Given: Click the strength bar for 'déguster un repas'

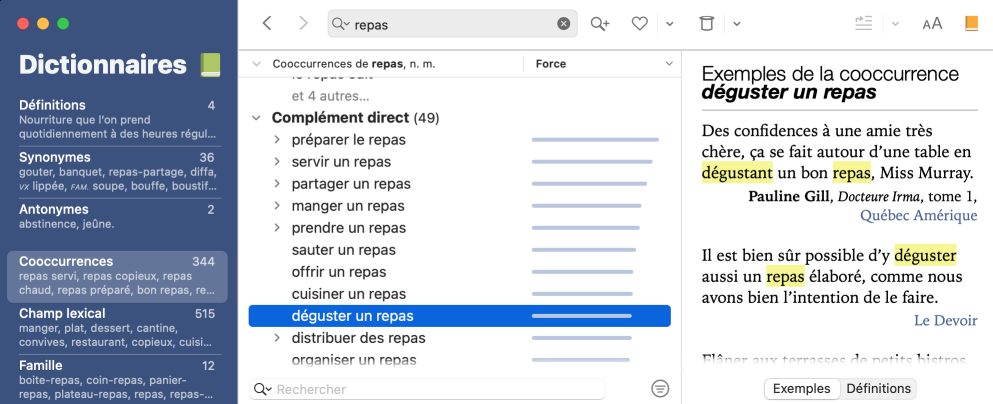Looking at the screenshot, I should [581, 316].
